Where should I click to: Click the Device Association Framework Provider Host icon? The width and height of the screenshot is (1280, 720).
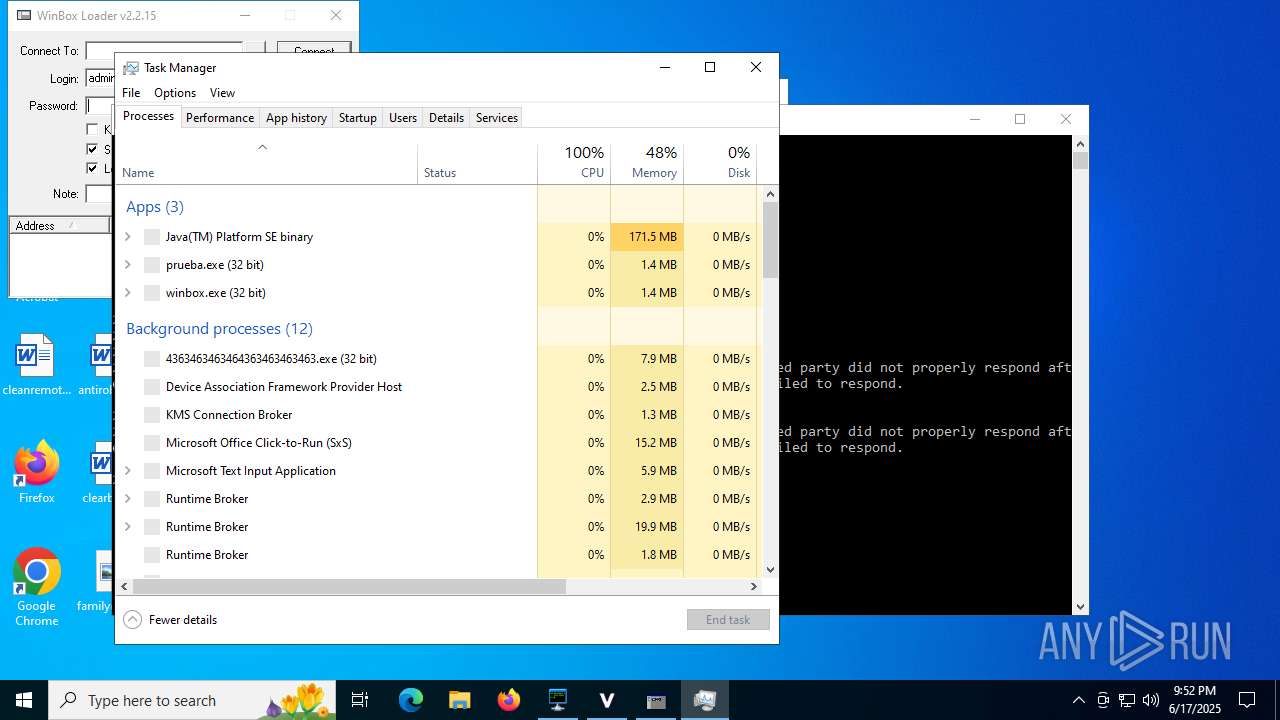coord(152,387)
